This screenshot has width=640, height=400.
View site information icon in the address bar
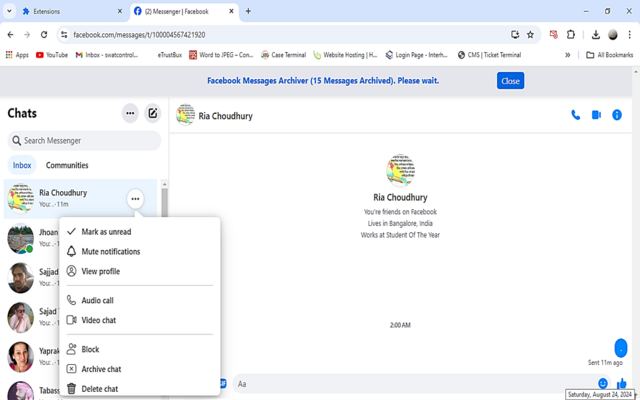pyautogui.click(x=64, y=35)
